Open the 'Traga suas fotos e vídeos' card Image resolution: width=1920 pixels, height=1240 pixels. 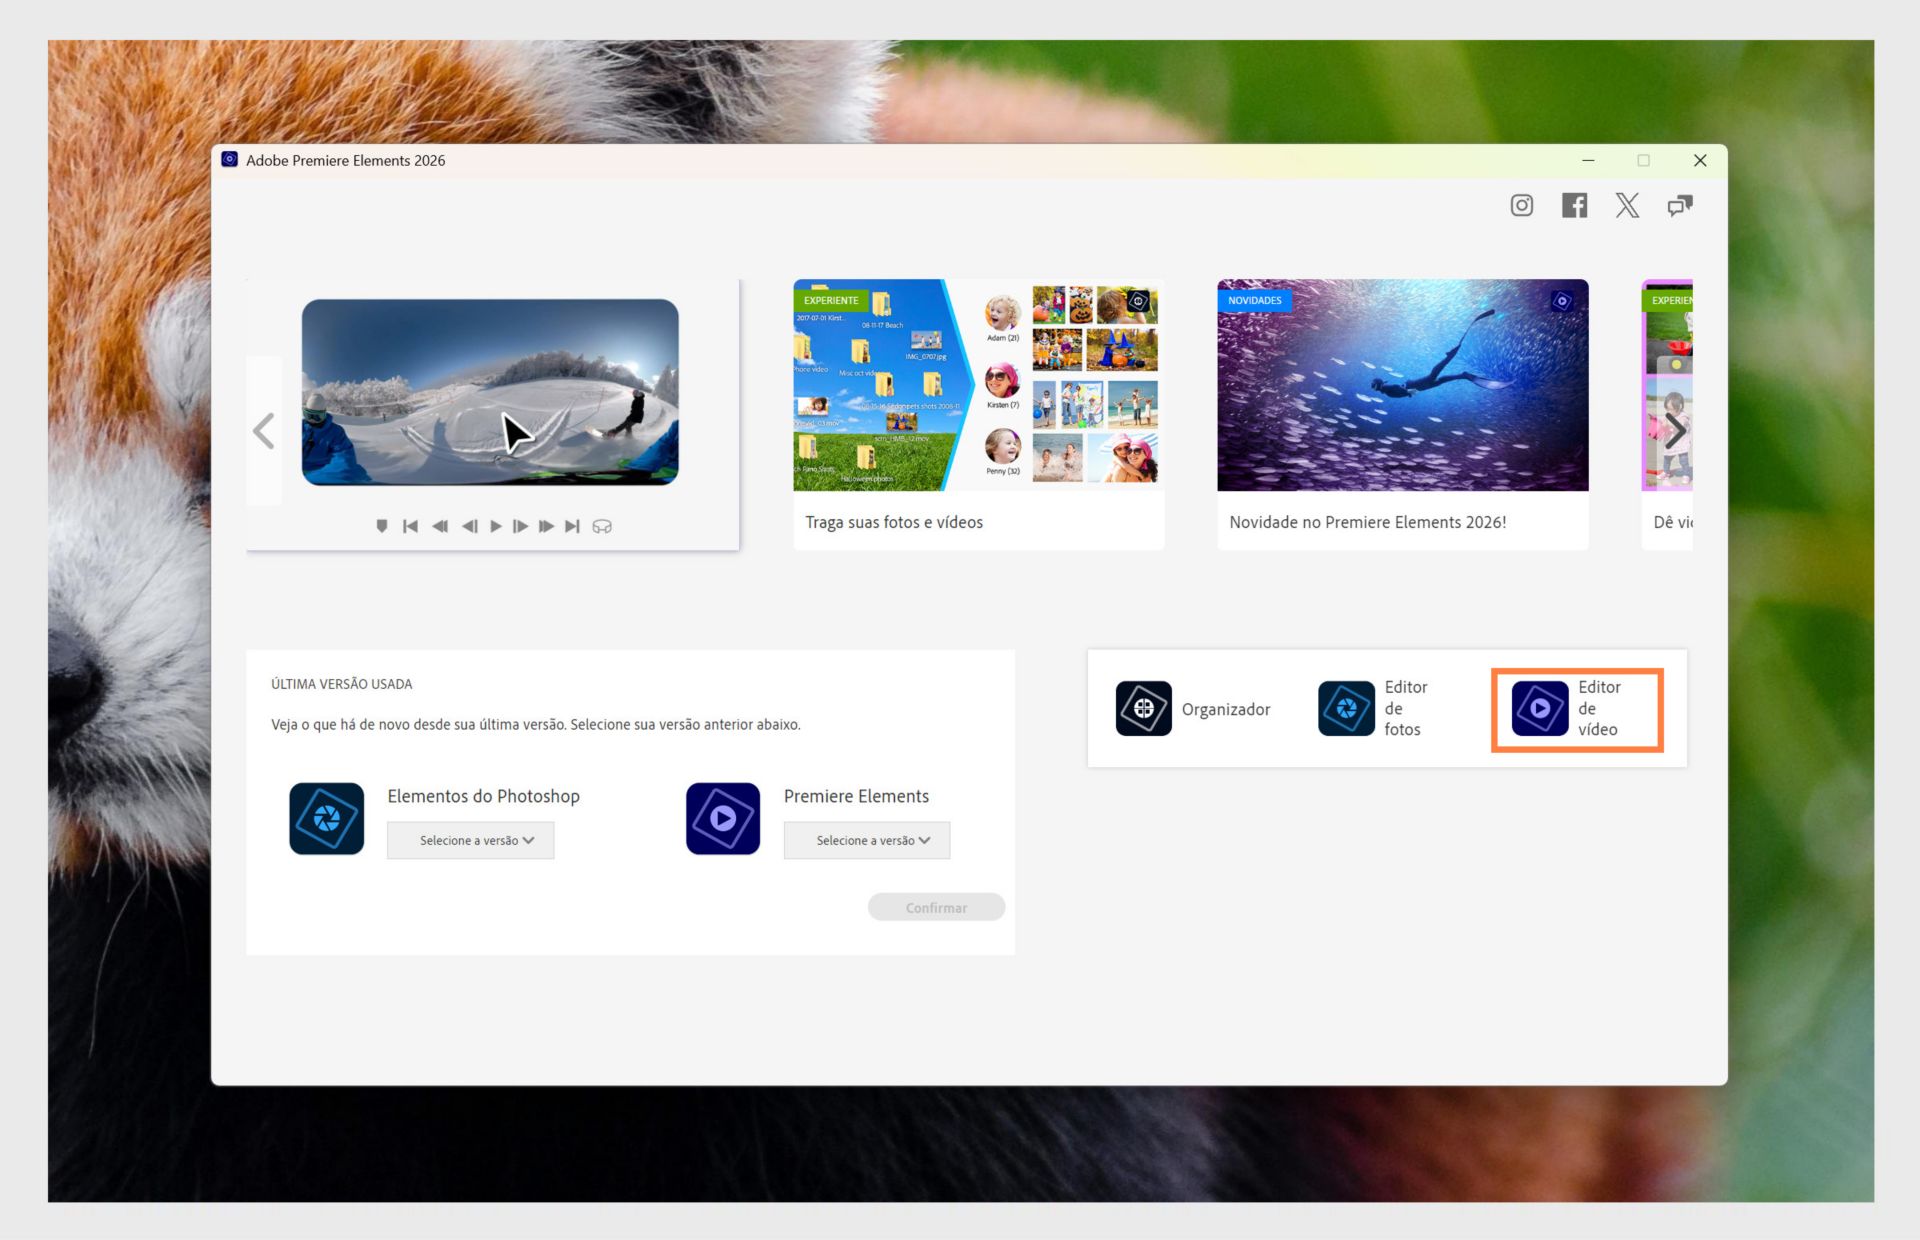[978, 410]
